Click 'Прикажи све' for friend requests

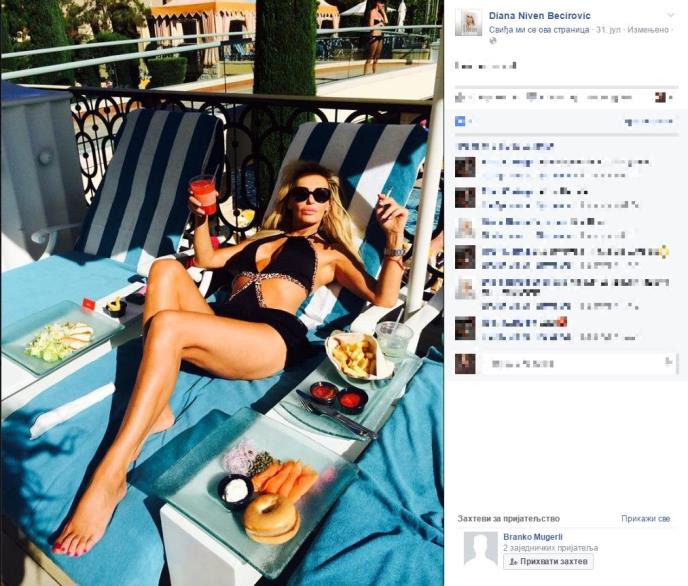pyautogui.click(x=645, y=518)
